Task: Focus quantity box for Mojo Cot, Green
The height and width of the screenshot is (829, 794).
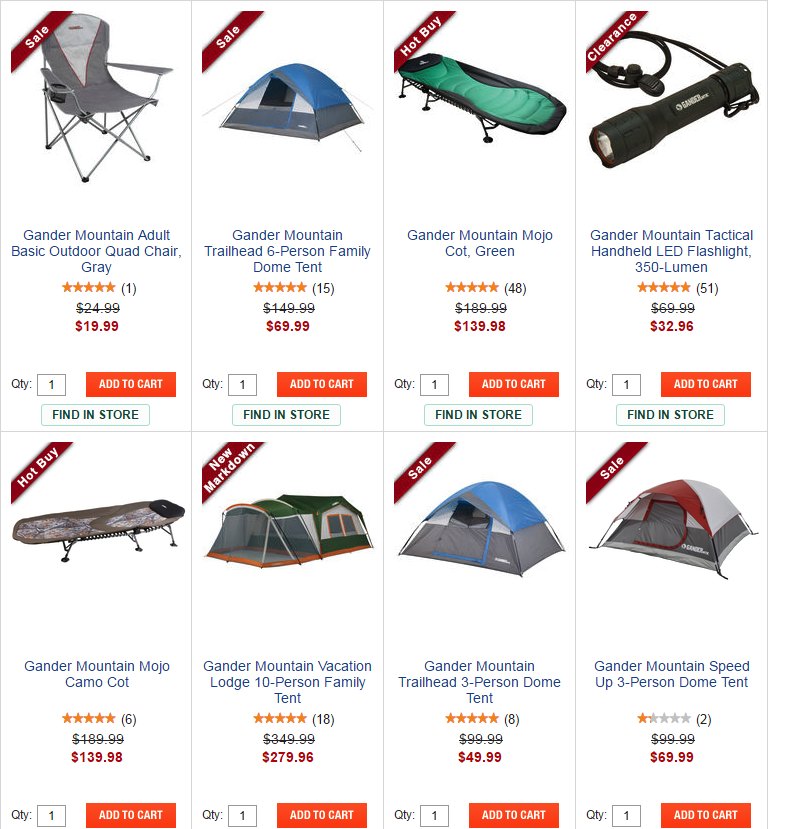Action: (x=434, y=385)
